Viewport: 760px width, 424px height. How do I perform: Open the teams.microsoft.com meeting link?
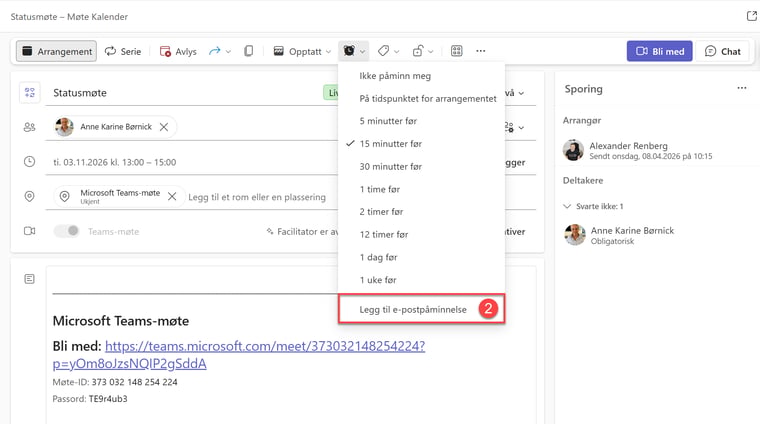tap(239, 355)
